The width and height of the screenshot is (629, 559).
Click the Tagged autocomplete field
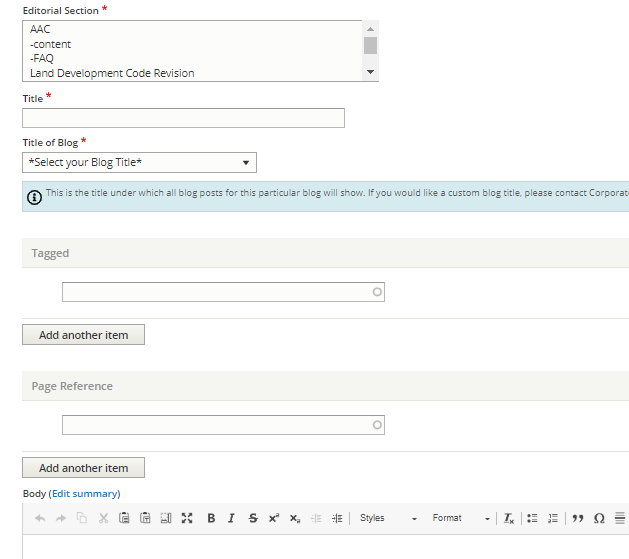click(x=223, y=292)
